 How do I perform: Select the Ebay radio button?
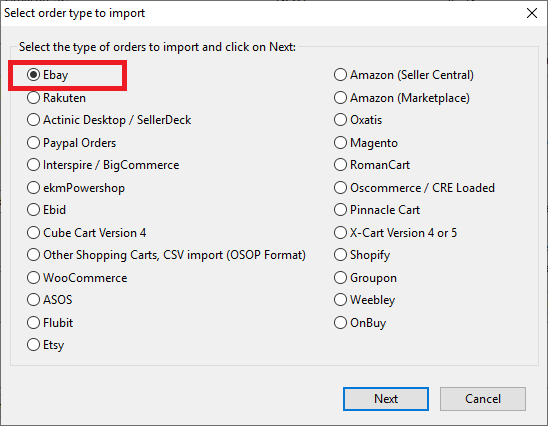(48, 75)
